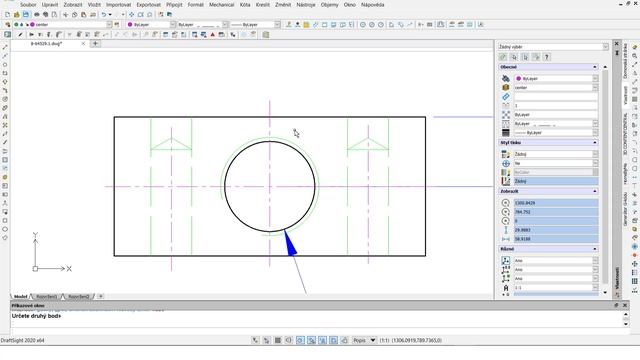
Task: Click the view width icon in Zobrazit
Action: (506, 239)
